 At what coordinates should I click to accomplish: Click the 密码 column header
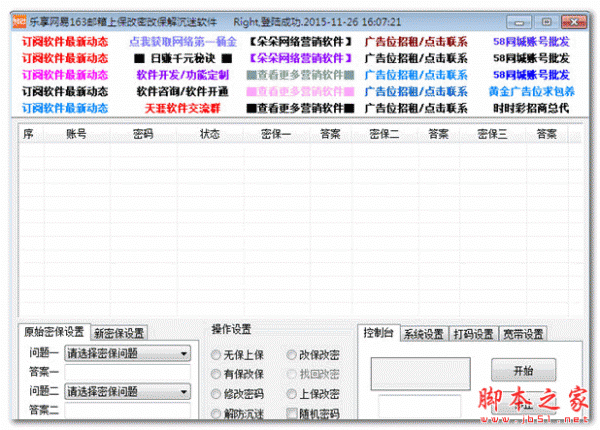143,134
